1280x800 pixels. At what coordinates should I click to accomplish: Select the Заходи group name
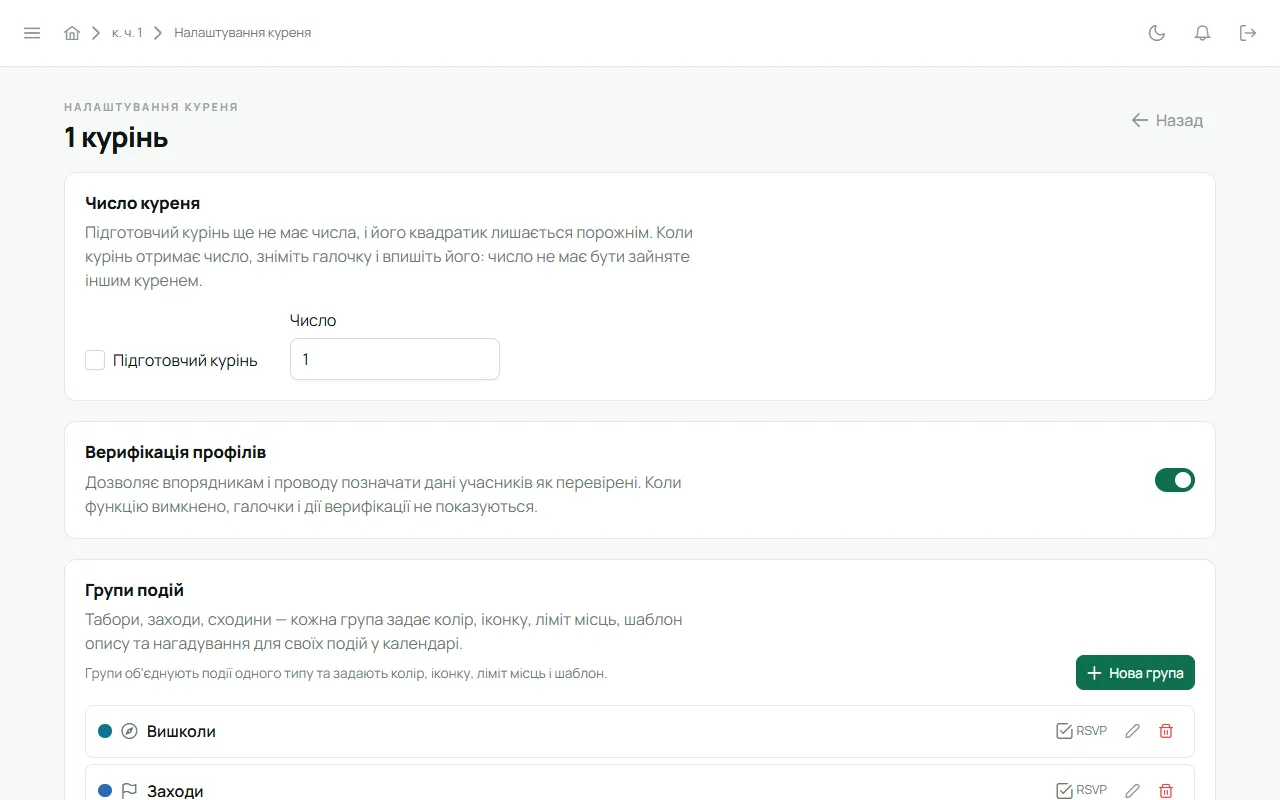coord(175,791)
